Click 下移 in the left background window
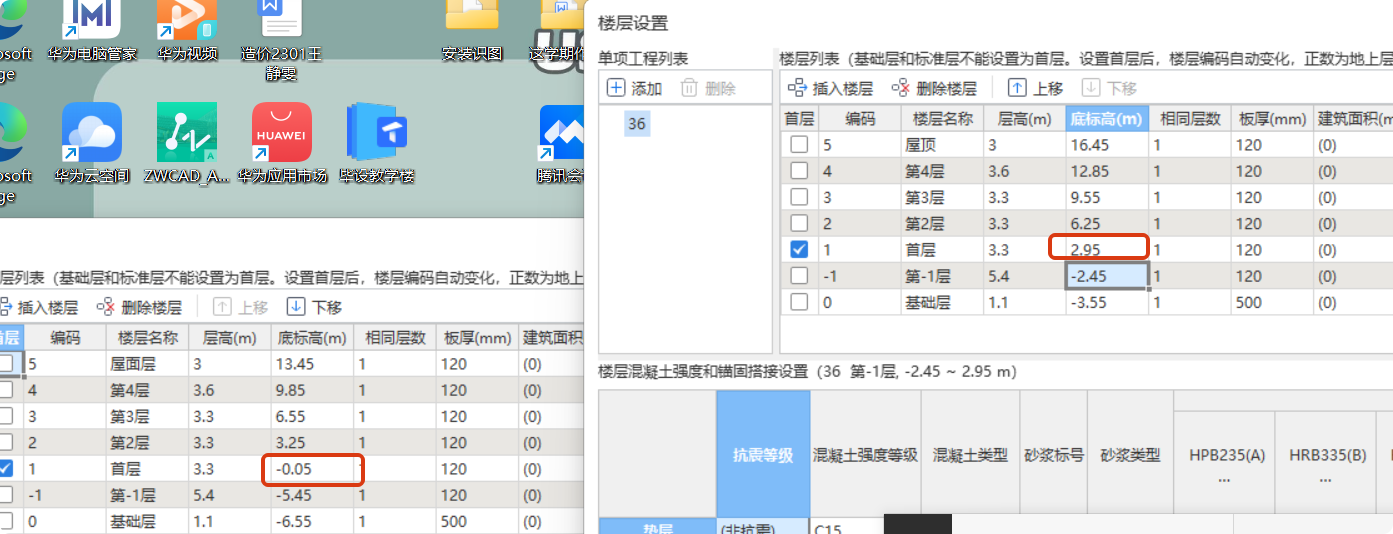The width and height of the screenshot is (1393, 534). click(x=314, y=307)
